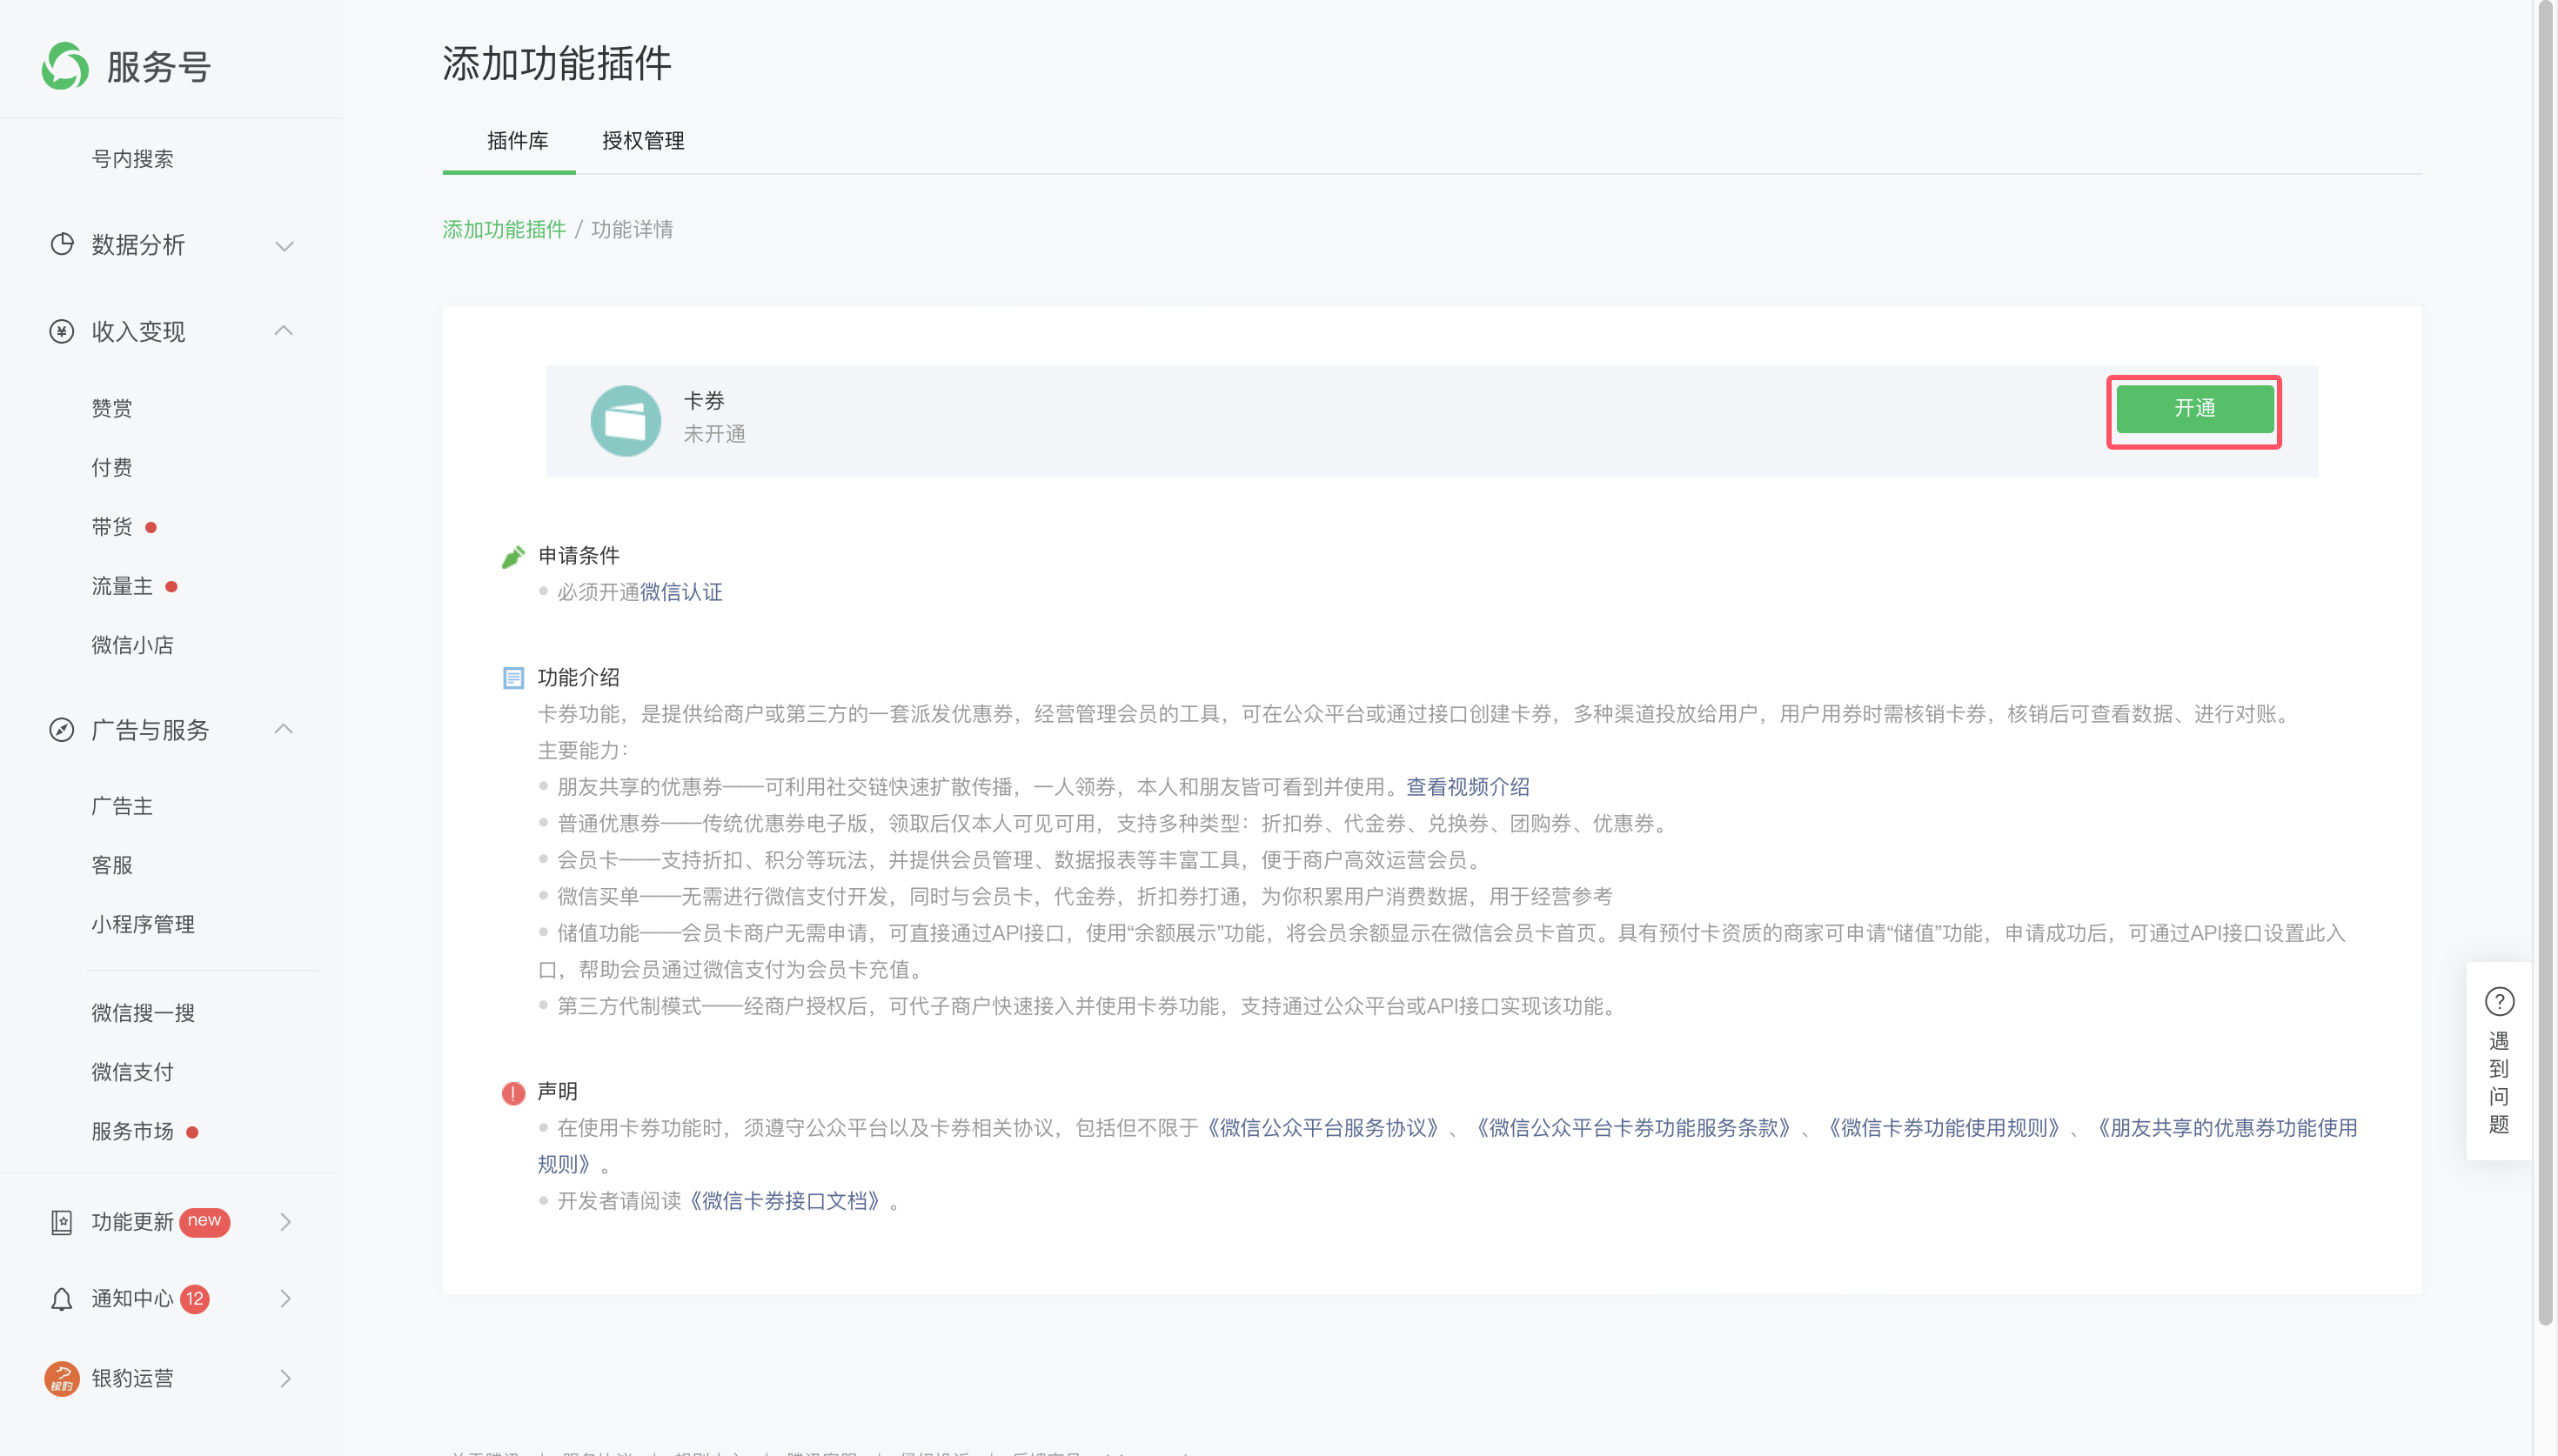Click the feature updates document icon
The height and width of the screenshot is (1456, 2558).
click(62, 1222)
